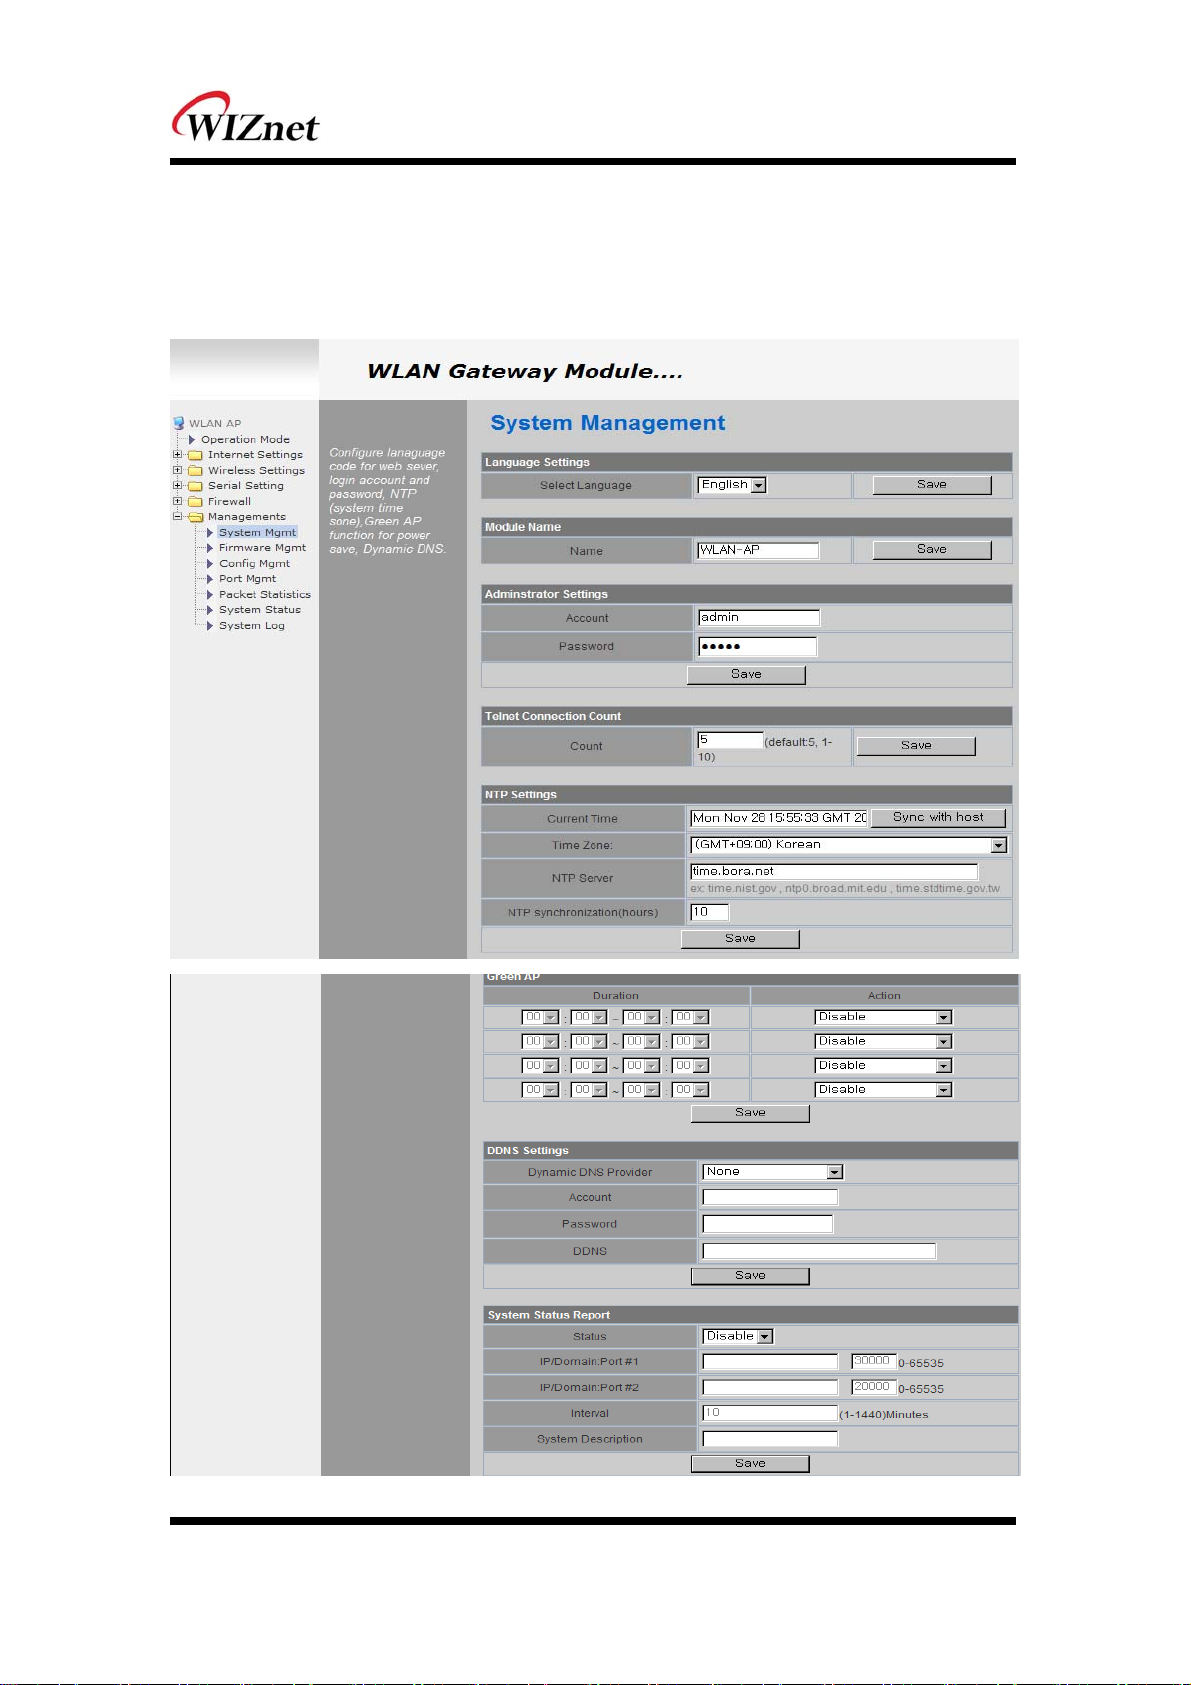The width and height of the screenshot is (1191, 1685).
Task: Expand the Serial Setting tree node
Action: click(x=177, y=485)
